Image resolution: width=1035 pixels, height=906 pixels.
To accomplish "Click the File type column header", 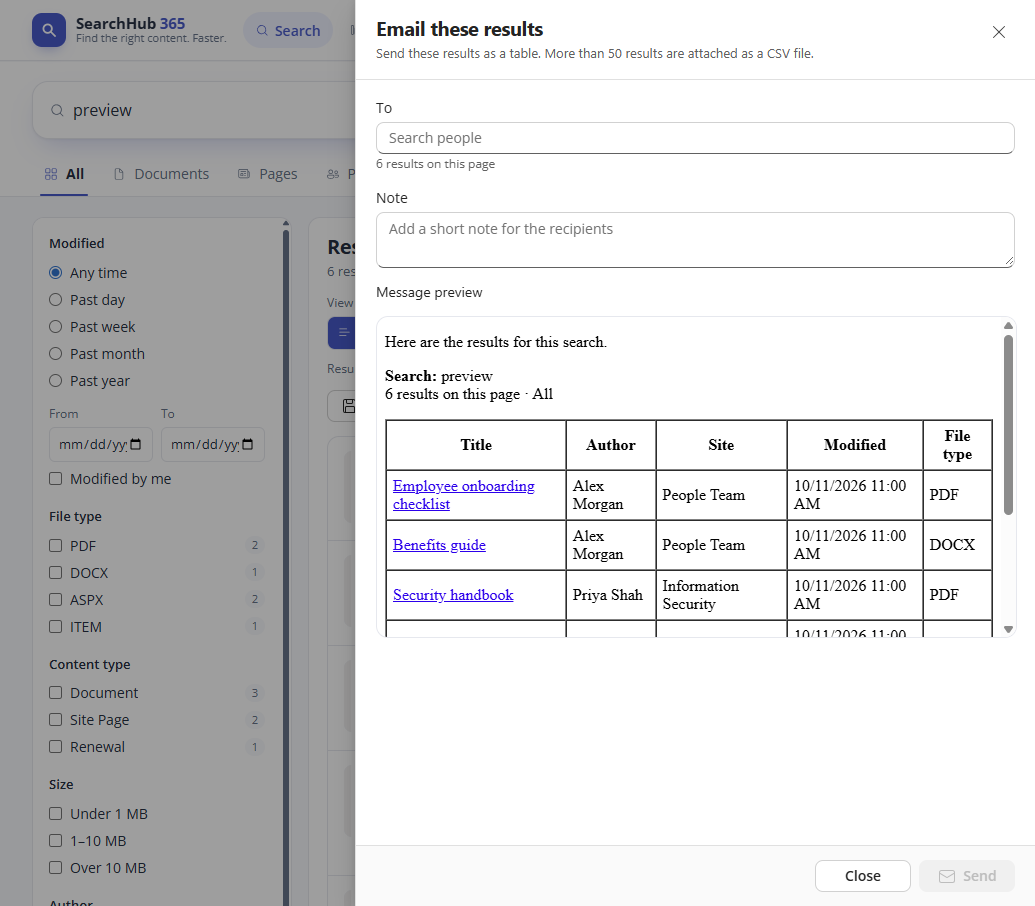I will click(x=957, y=445).
